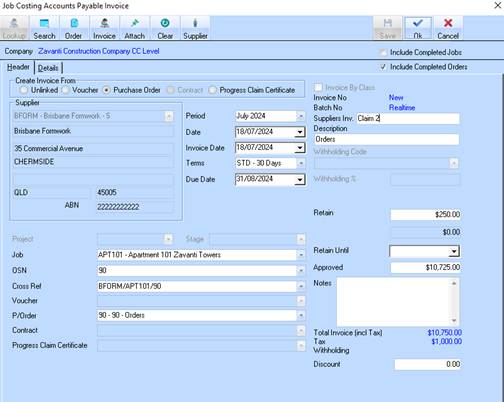Open the Supplier info icon
Viewport: 504px width, 402px height.
pos(195,23)
